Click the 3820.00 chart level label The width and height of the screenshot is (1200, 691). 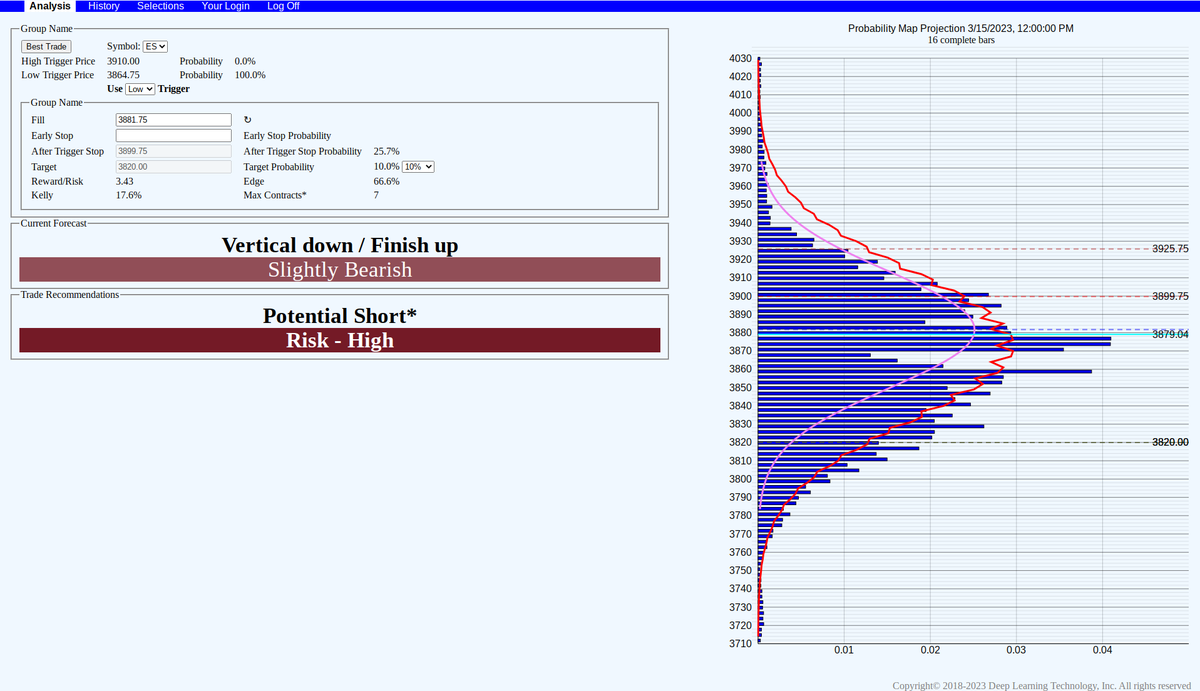pyautogui.click(x=1170, y=442)
